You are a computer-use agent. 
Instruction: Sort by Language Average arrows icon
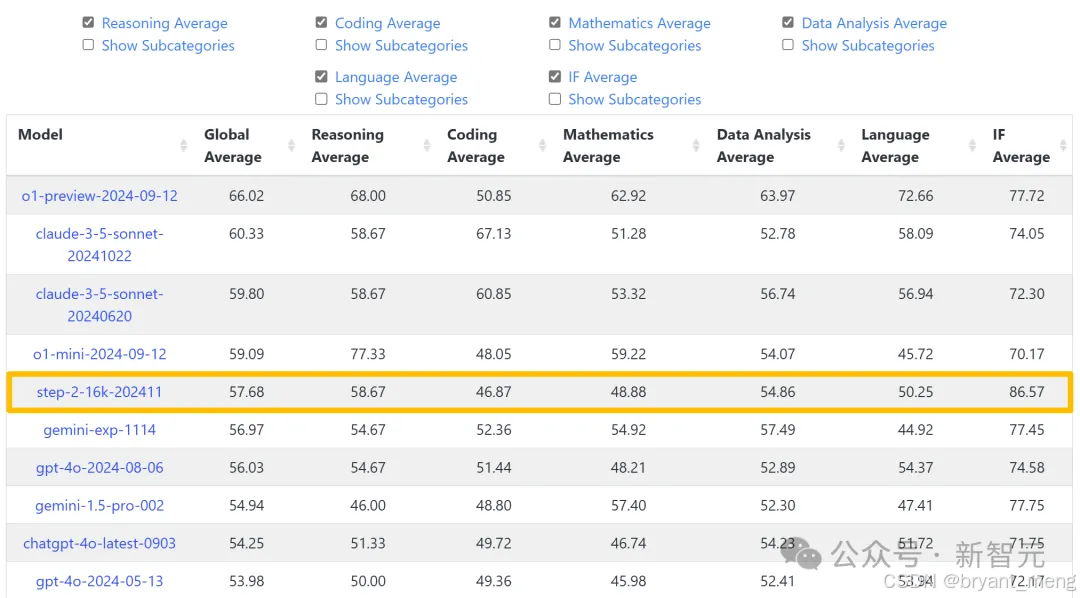click(x=973, y=145)
